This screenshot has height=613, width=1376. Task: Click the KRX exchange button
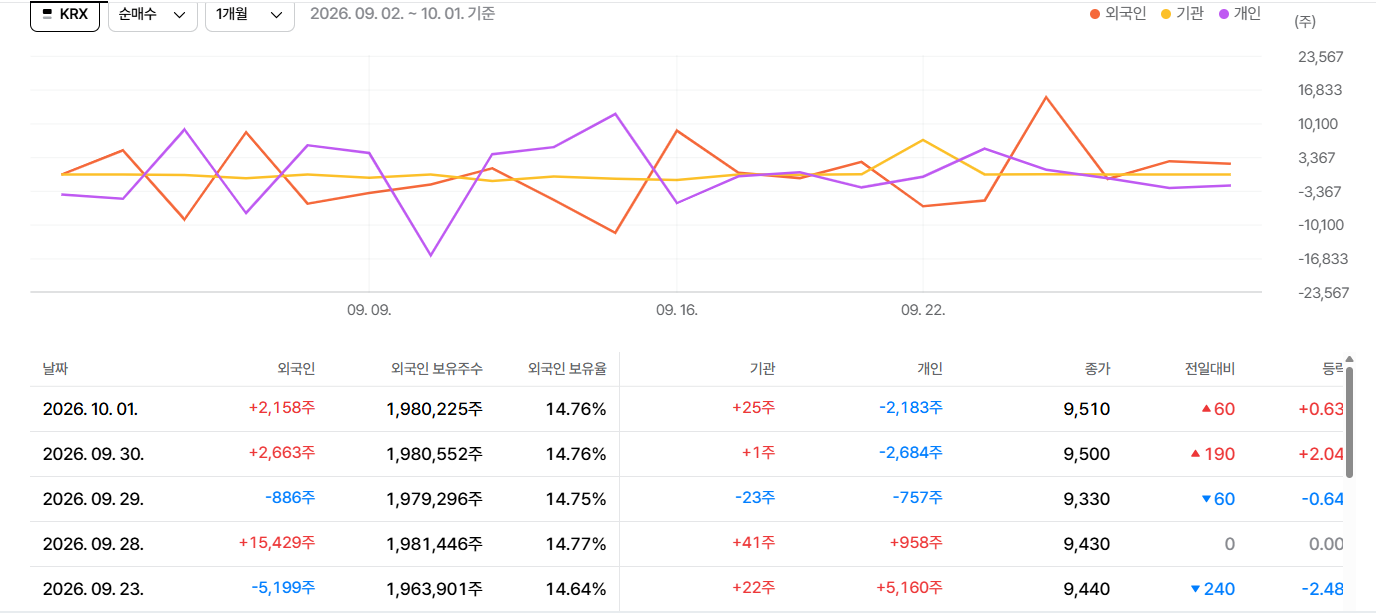point(65,15)
